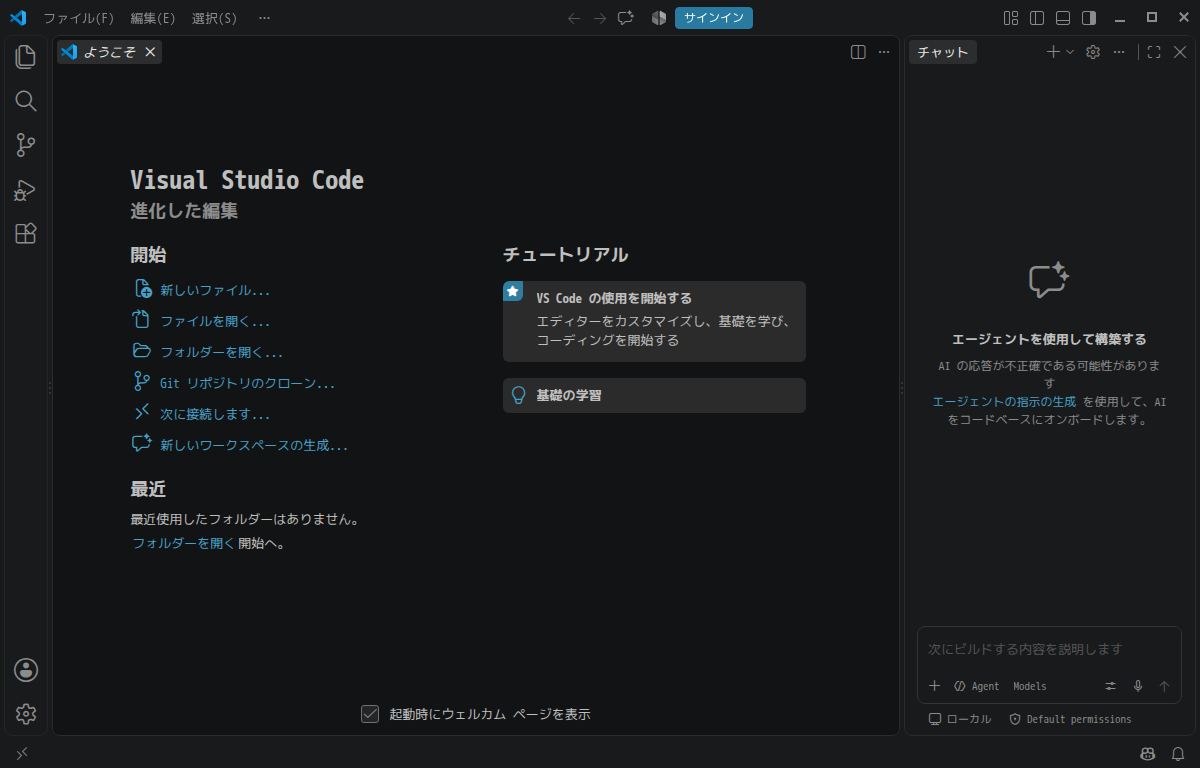Expand new chat dropdown chevron
This screenshot has height=768, width=1200.
point(1070,52)
